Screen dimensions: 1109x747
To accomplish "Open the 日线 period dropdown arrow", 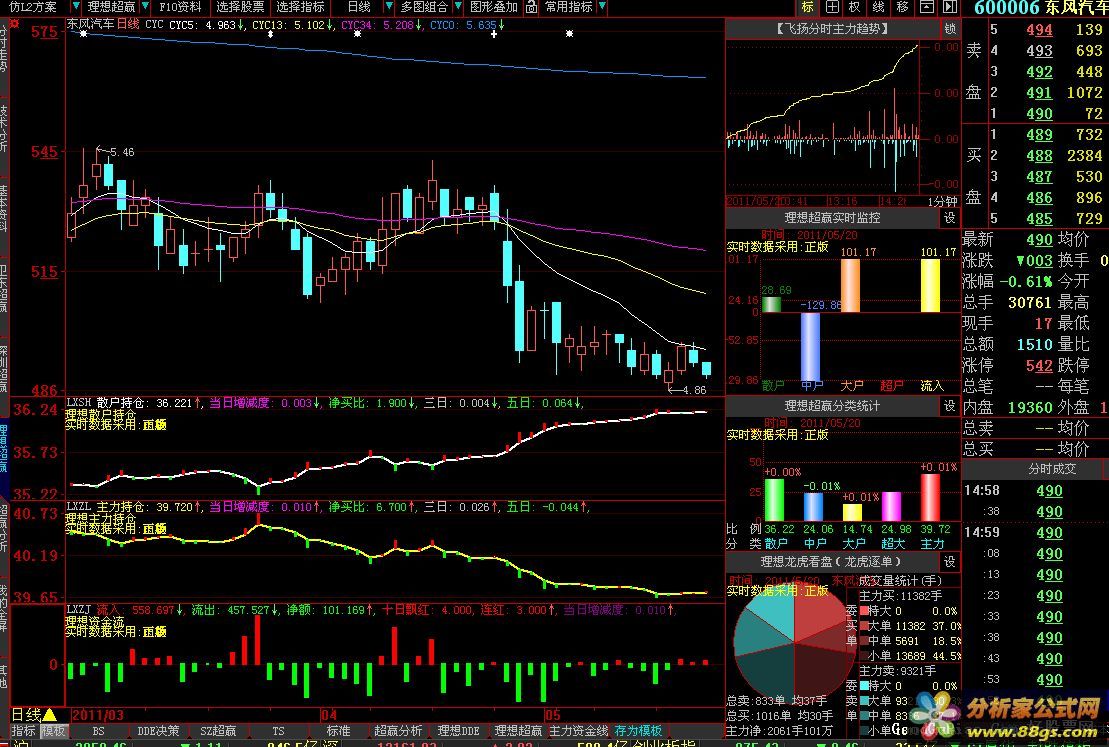I will point(389,7).
